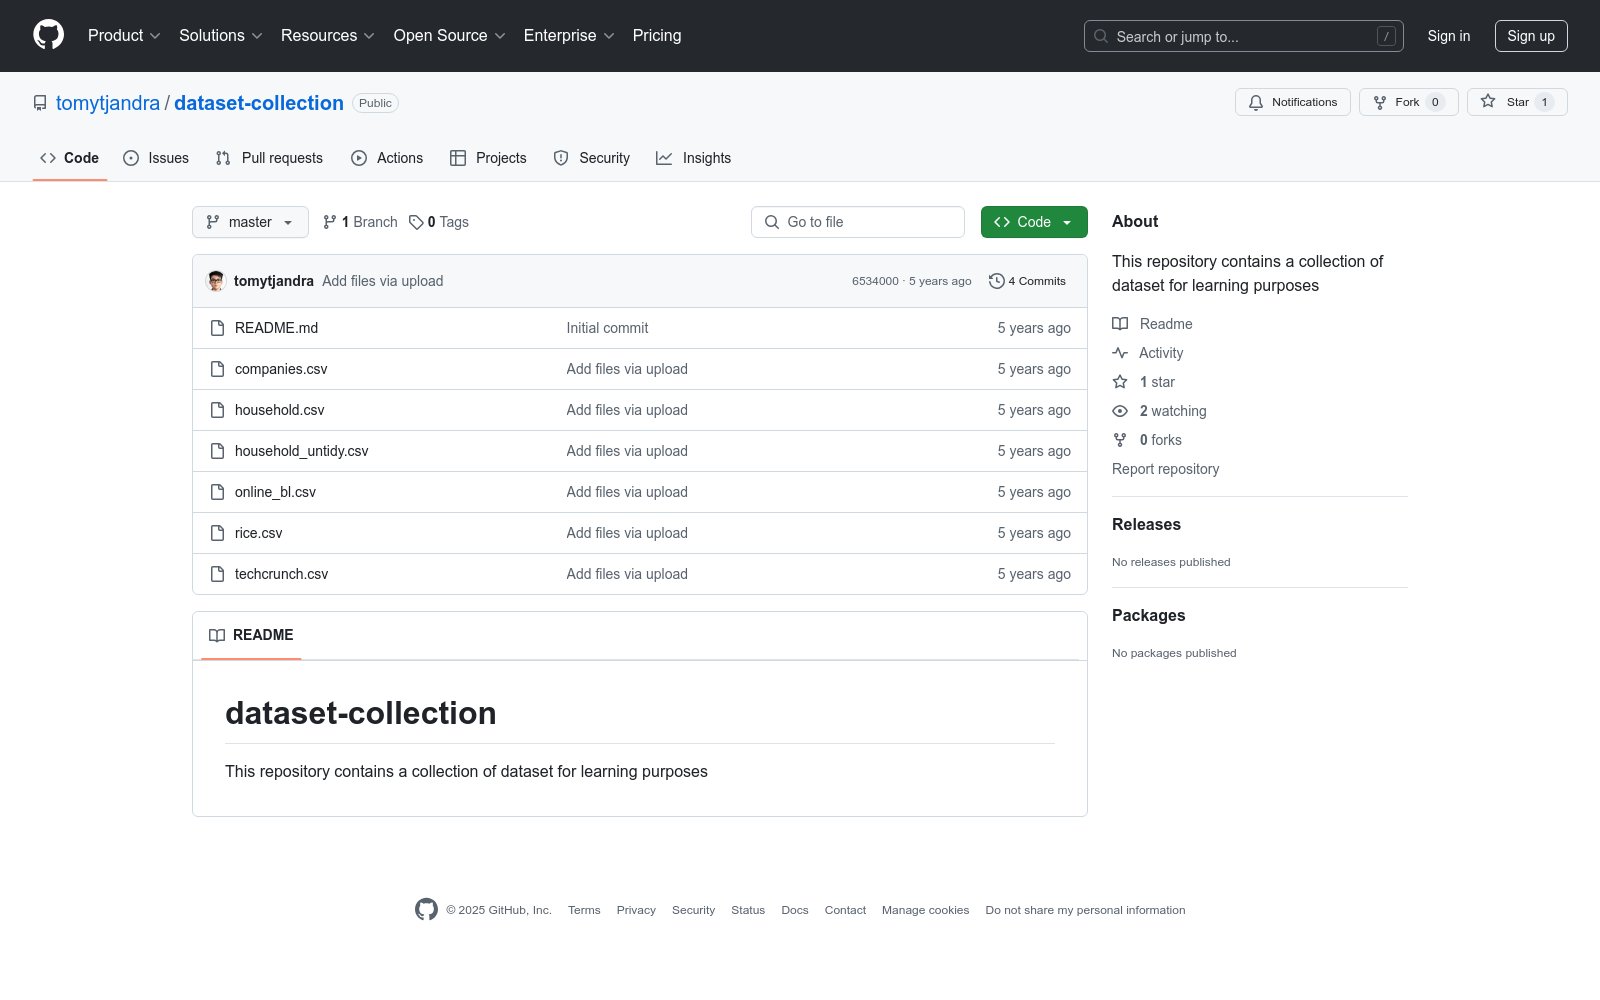Open the Actions tab
The width and height of the screenshot is (1600, 1000).
[x=387, y=158]
